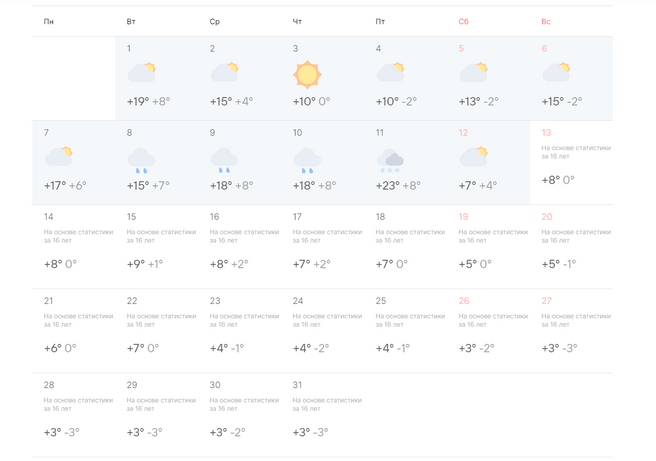Click the partly cloudy icon on day 12
656x461 pixels.
click(x=473, y=157)
